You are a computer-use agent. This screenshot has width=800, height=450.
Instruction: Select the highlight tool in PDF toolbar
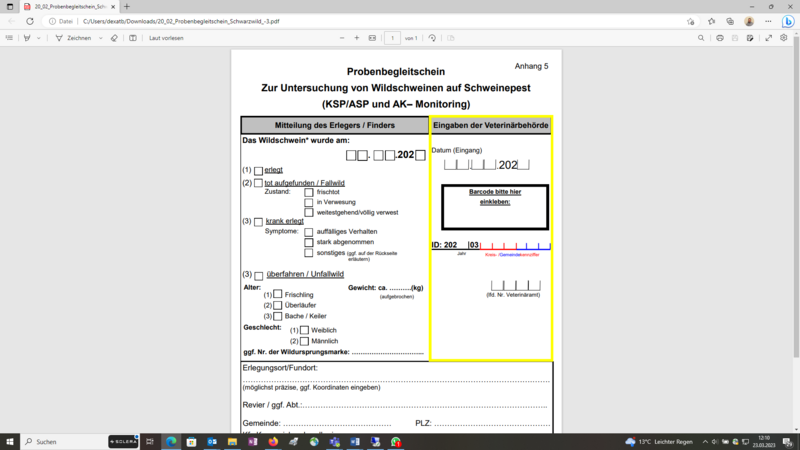27,38
